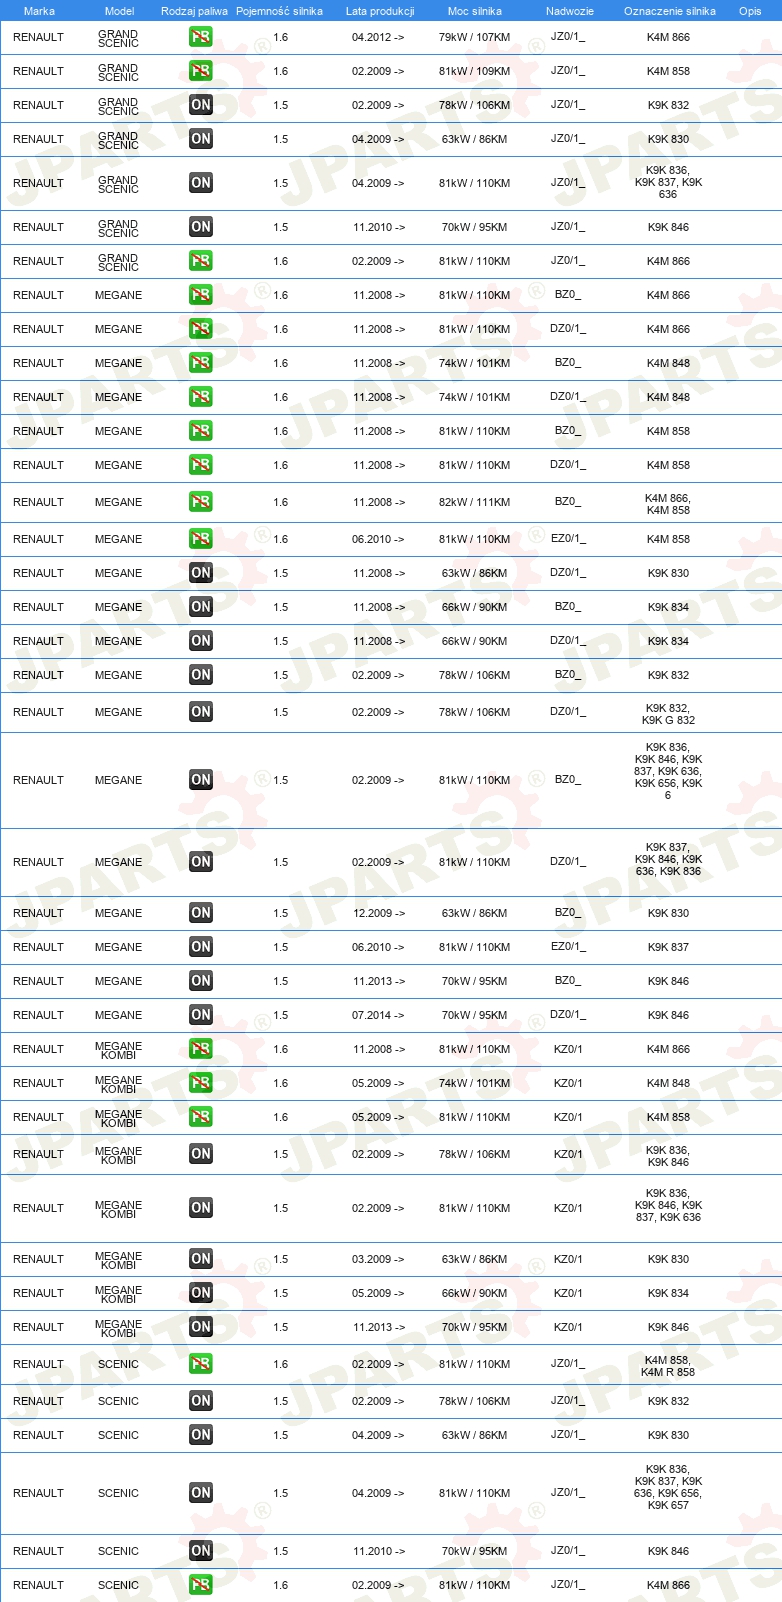Click ON diesel icon of Scenic K9K 846 row
The width and height of the screenshot is (782, 1602).
(x=201, y=1551)
